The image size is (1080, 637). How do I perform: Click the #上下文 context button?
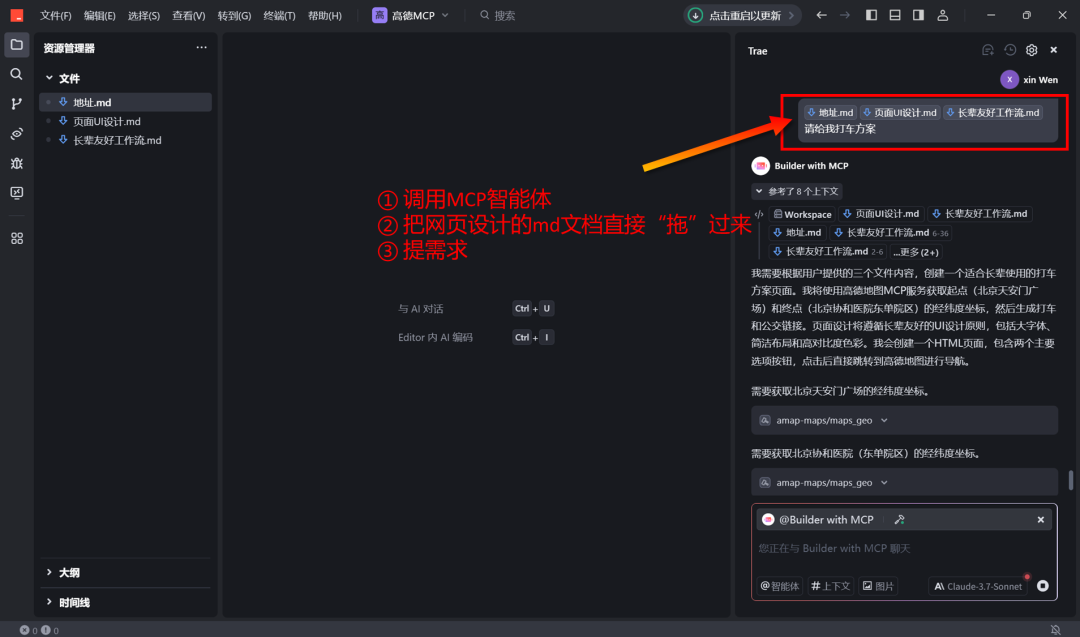point(831,586)
